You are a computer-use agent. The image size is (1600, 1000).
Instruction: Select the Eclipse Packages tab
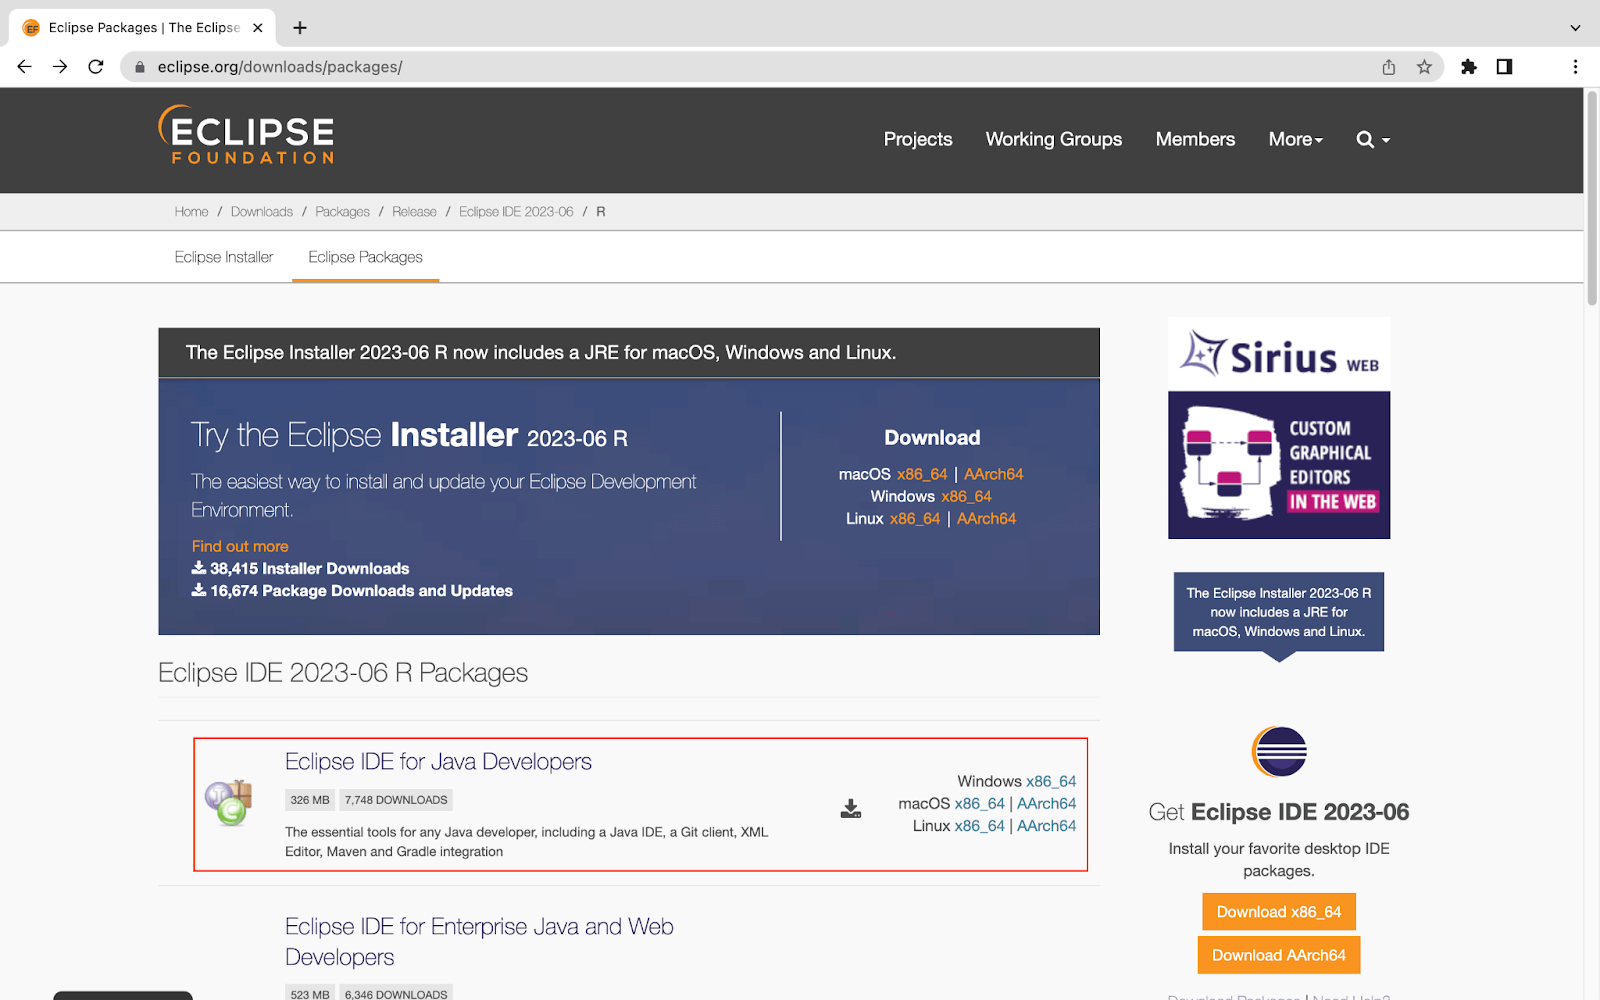click(x=365, y=257)
